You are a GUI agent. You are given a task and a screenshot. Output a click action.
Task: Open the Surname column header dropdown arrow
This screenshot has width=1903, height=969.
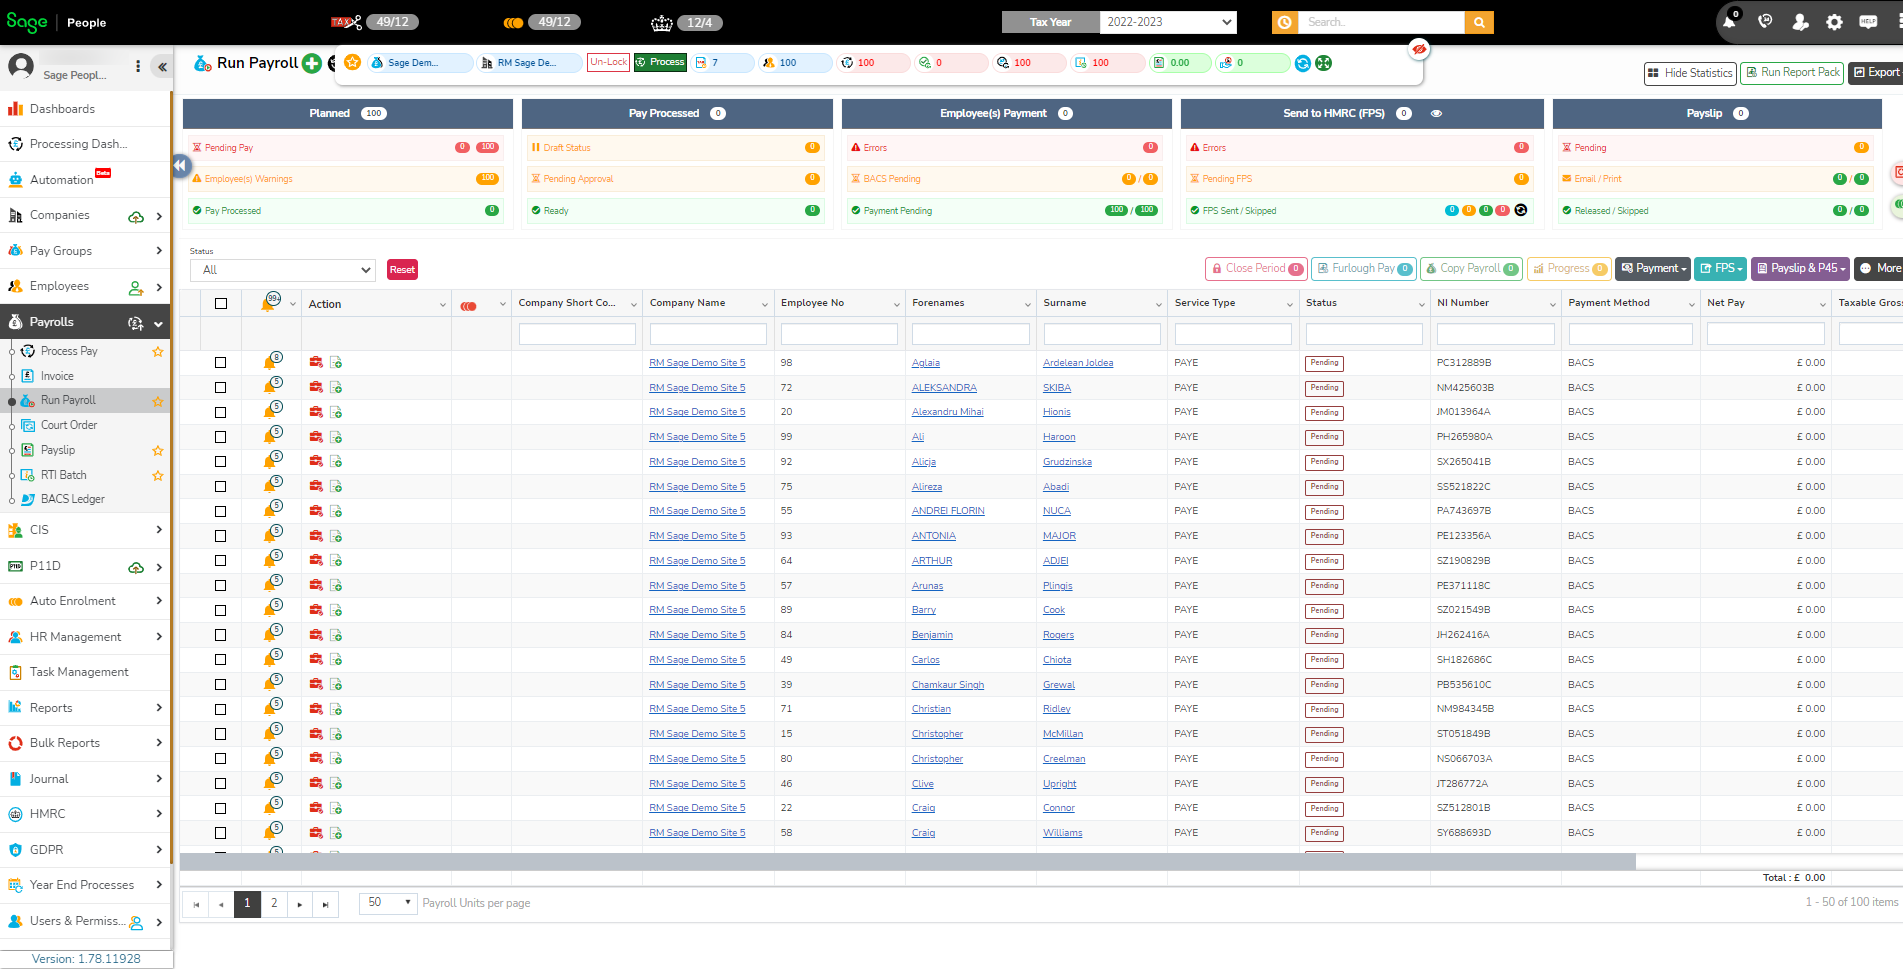1158,304
